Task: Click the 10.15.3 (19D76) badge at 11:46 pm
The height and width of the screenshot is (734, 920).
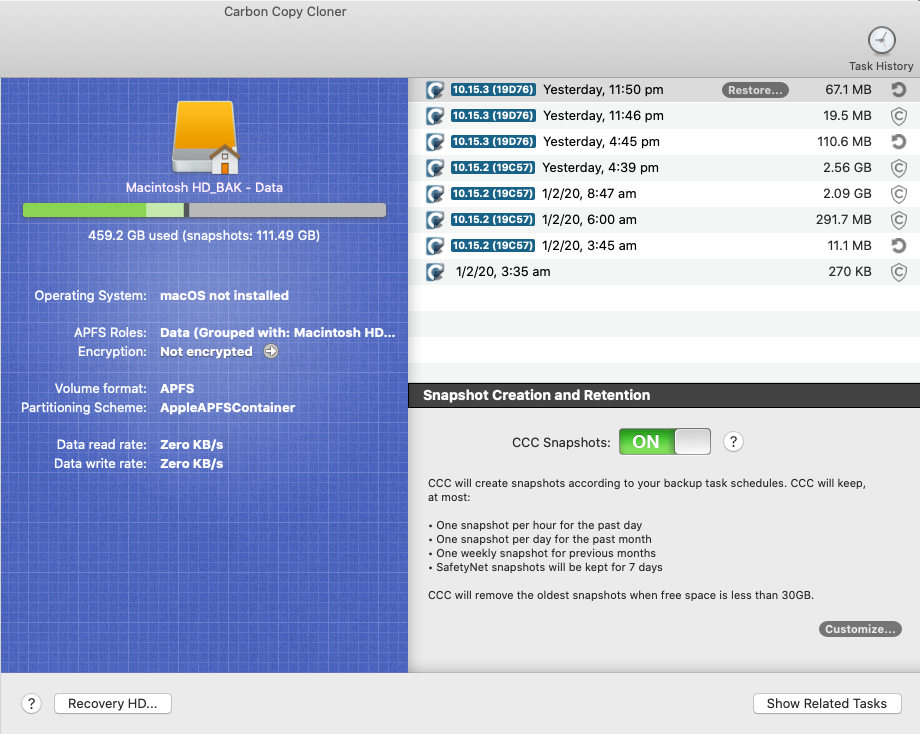Action: (493, 116)
